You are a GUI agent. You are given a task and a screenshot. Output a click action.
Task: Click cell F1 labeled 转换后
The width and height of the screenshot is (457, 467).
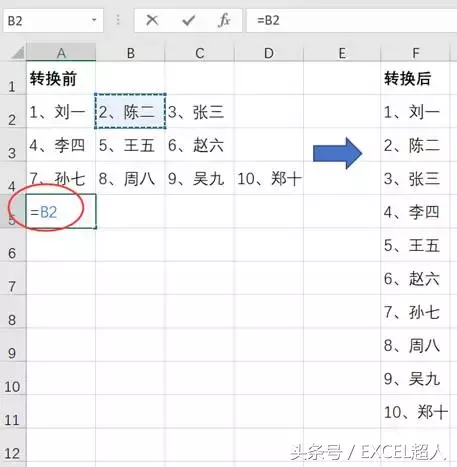coord(416,78)
